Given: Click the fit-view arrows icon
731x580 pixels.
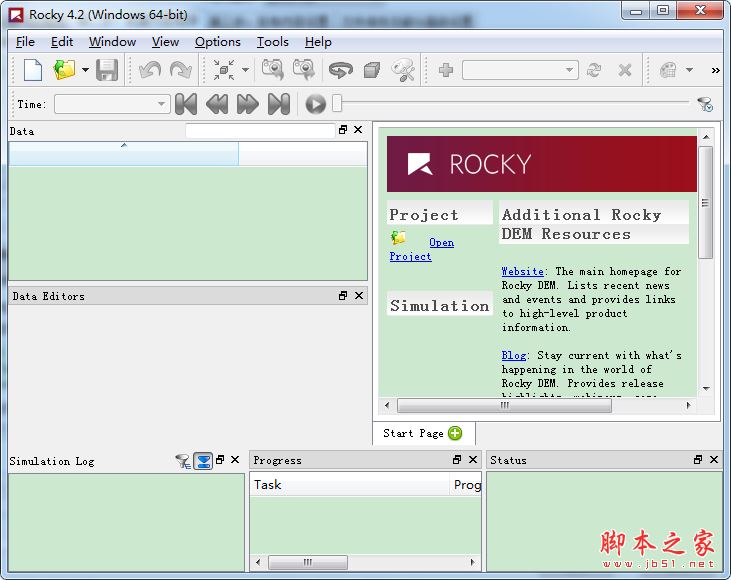Looking at the screenshot, I should click(224, 70).
